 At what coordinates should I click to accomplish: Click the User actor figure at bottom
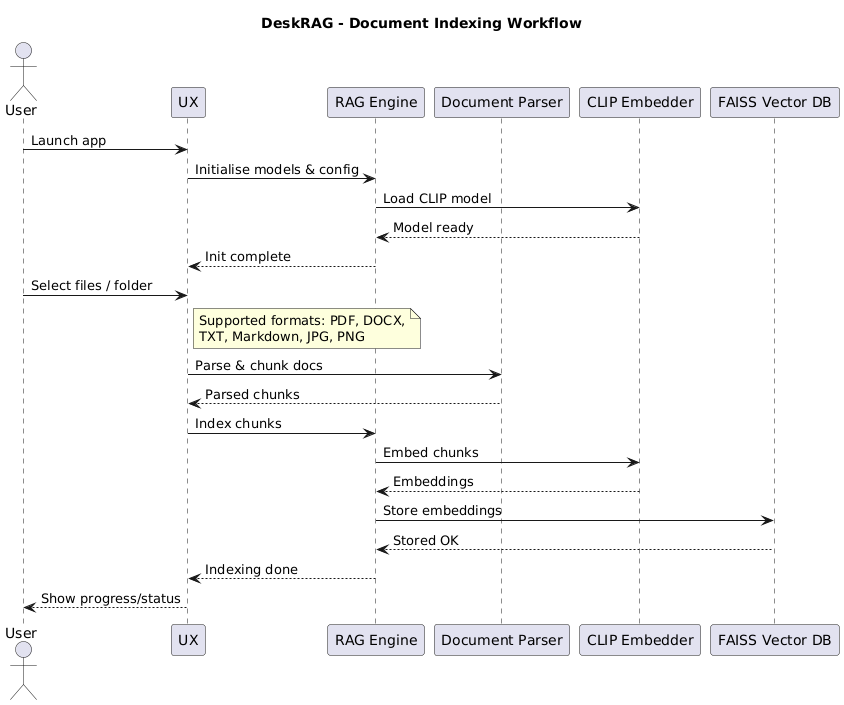(23, 671)
